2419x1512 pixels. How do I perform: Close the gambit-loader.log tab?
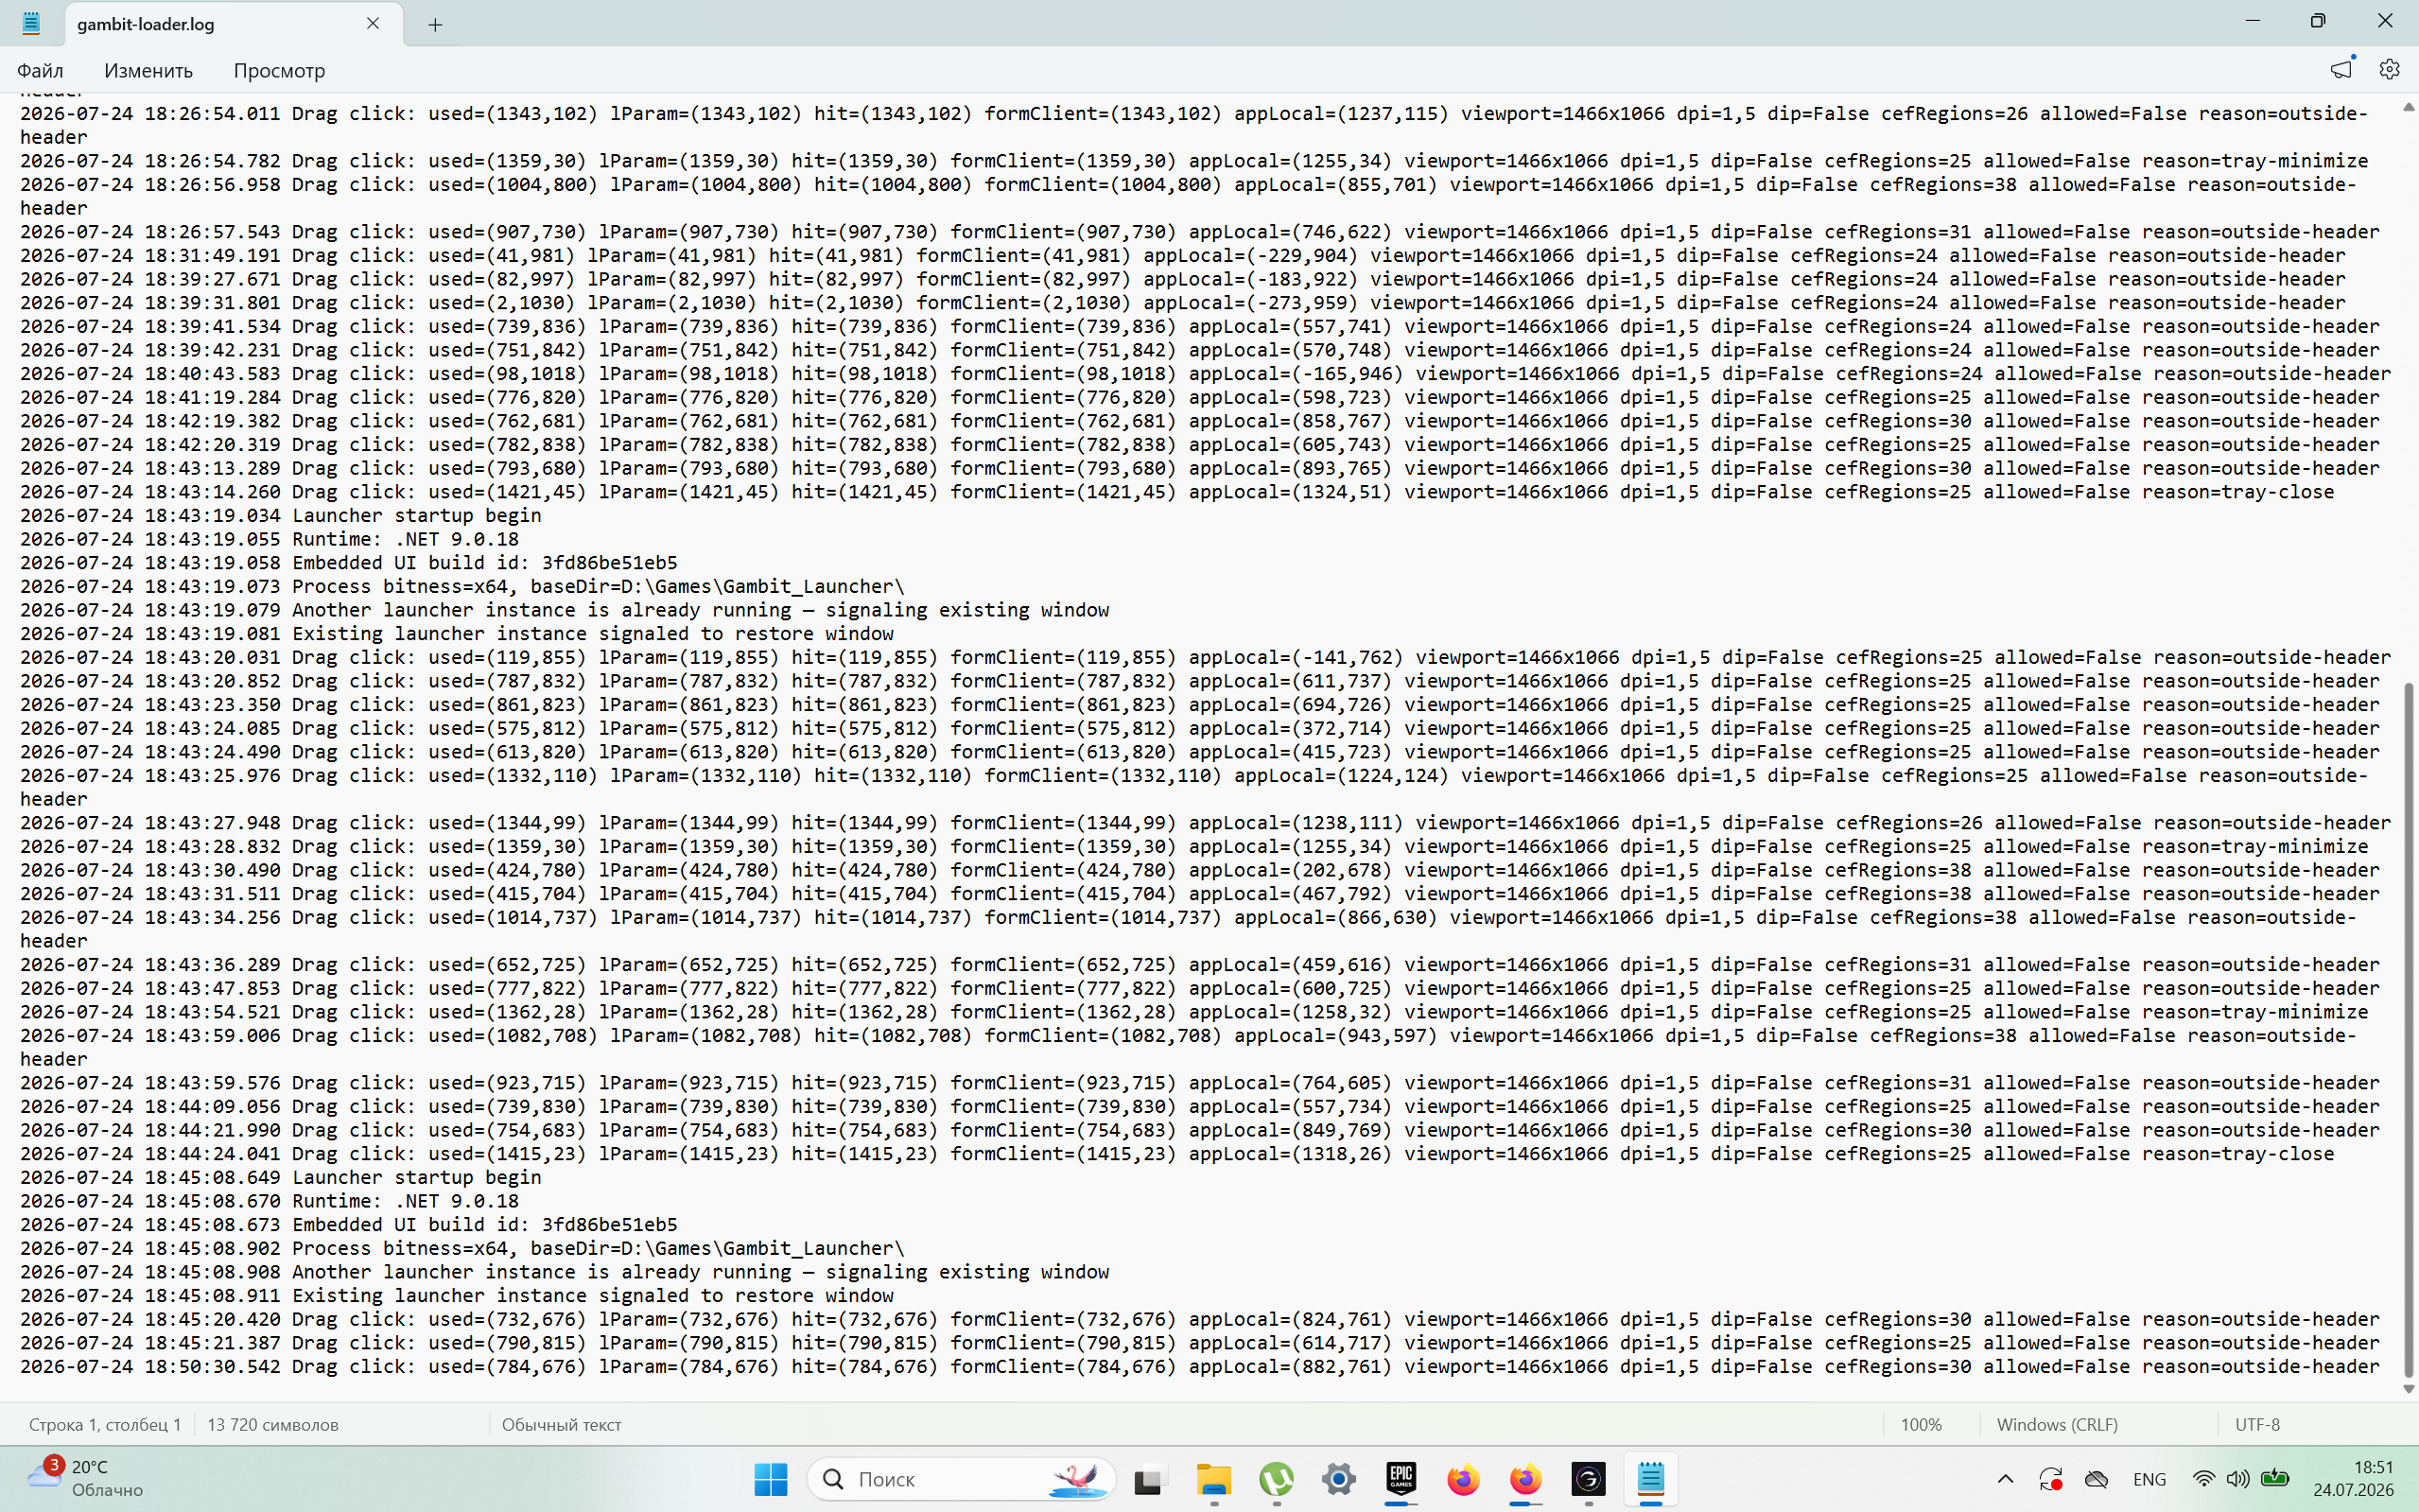pos(373,23)
